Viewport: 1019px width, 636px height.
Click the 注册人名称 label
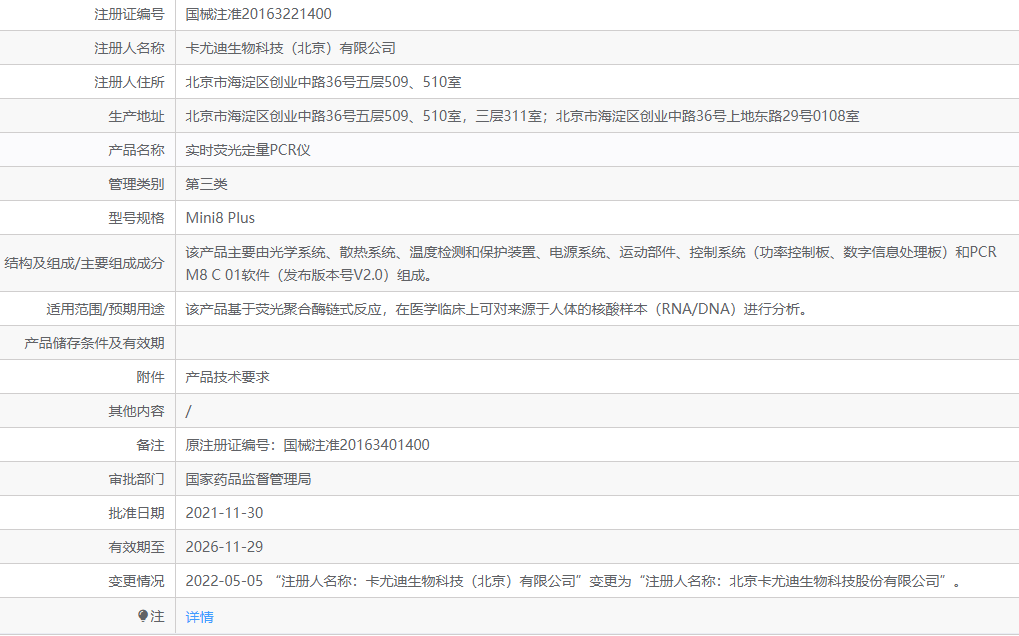pyautogui.click(x=129, y=48)
